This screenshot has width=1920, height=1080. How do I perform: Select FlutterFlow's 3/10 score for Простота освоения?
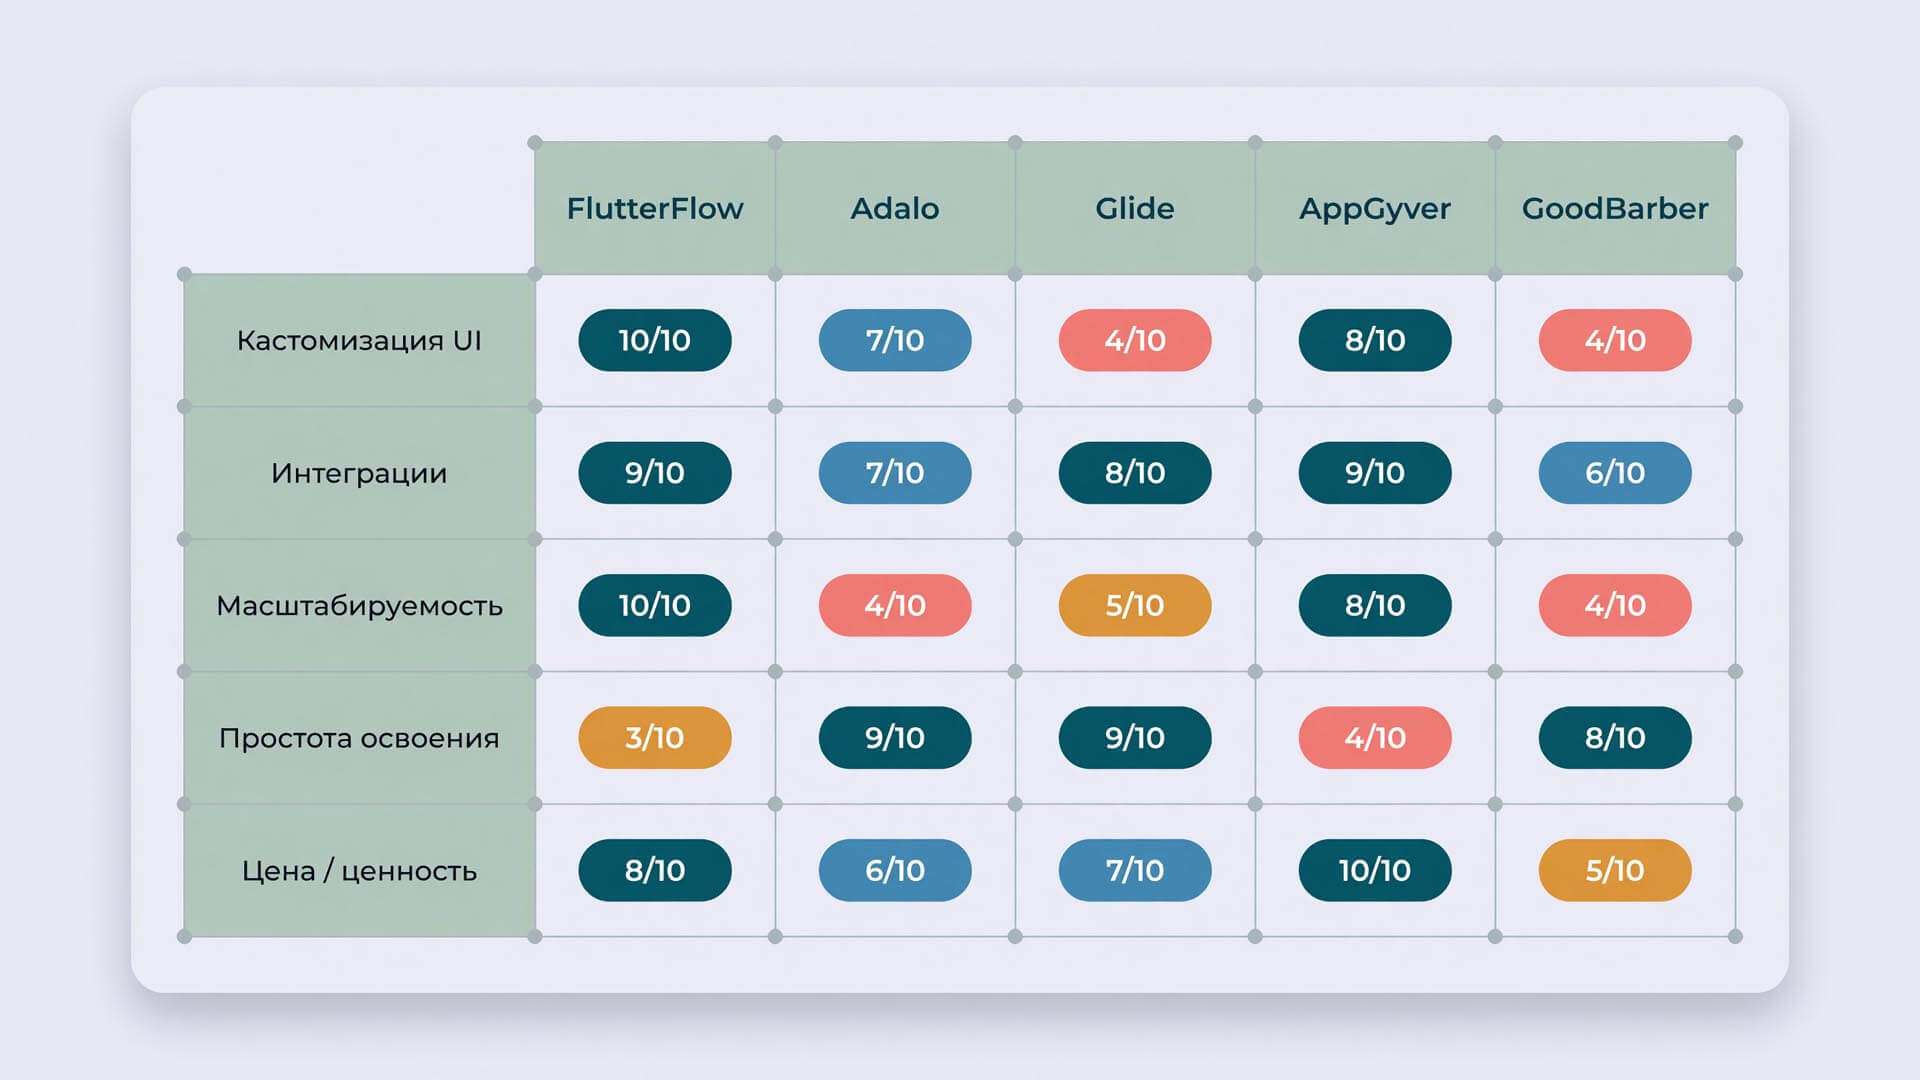[x=655, y=738]
